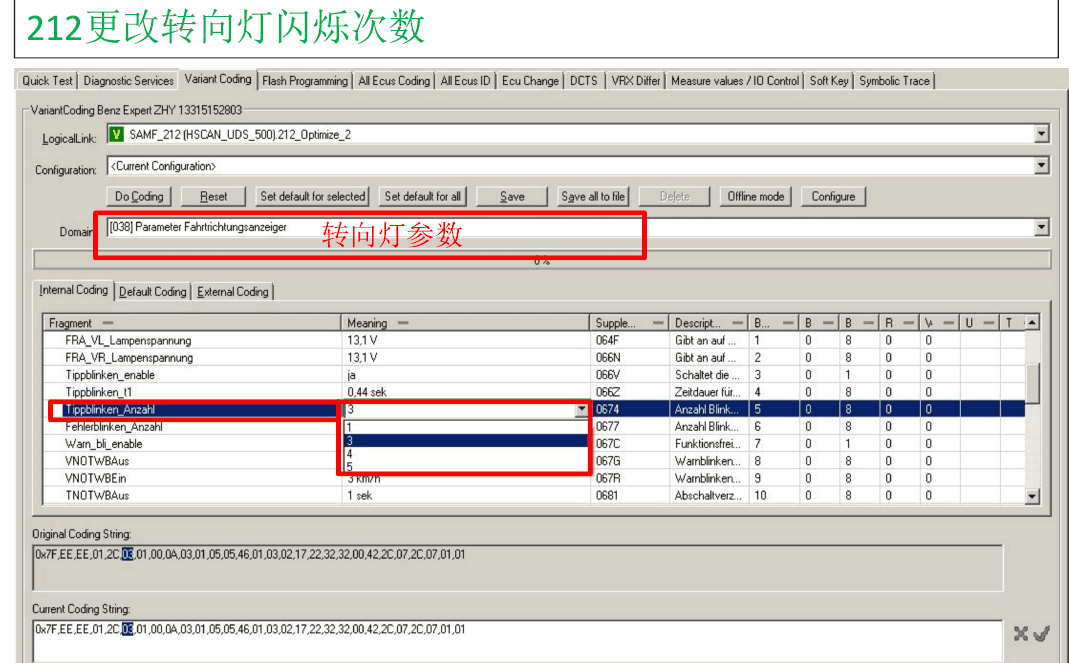The image size is (1069, 663).
Task: Click the Save all to file button
Action: [x=593, y=197]
